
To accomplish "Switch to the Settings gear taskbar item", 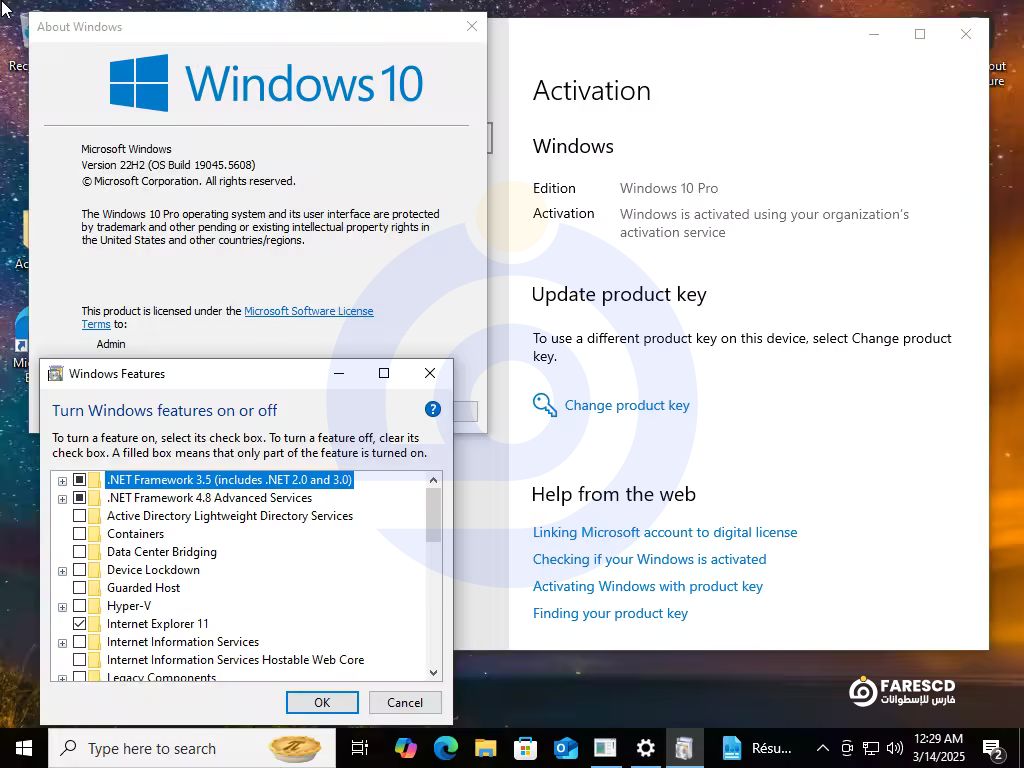I will click(645, 748).
